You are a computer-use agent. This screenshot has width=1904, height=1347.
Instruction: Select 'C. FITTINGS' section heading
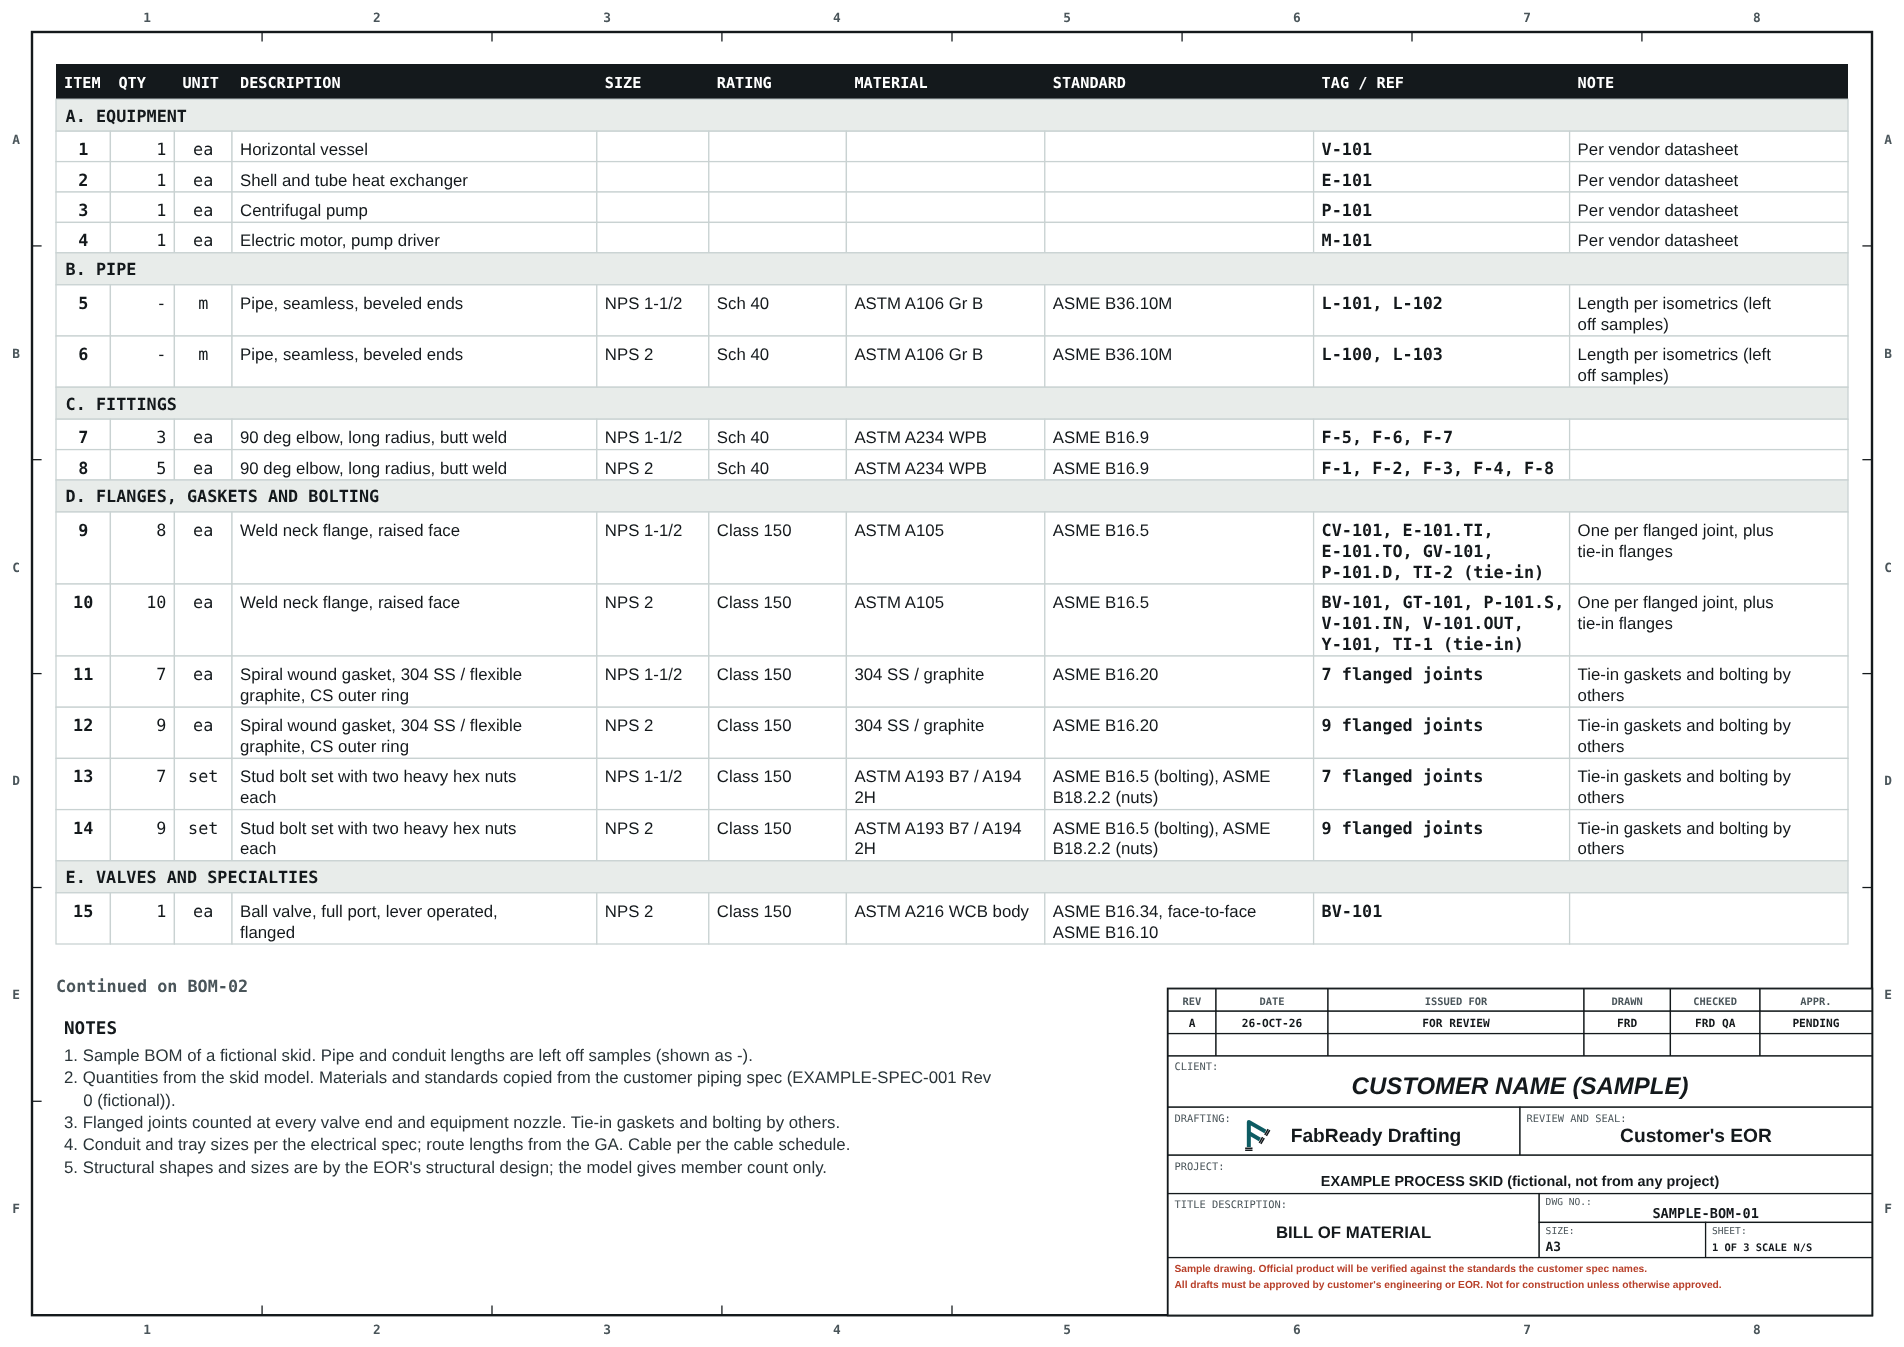121,404
